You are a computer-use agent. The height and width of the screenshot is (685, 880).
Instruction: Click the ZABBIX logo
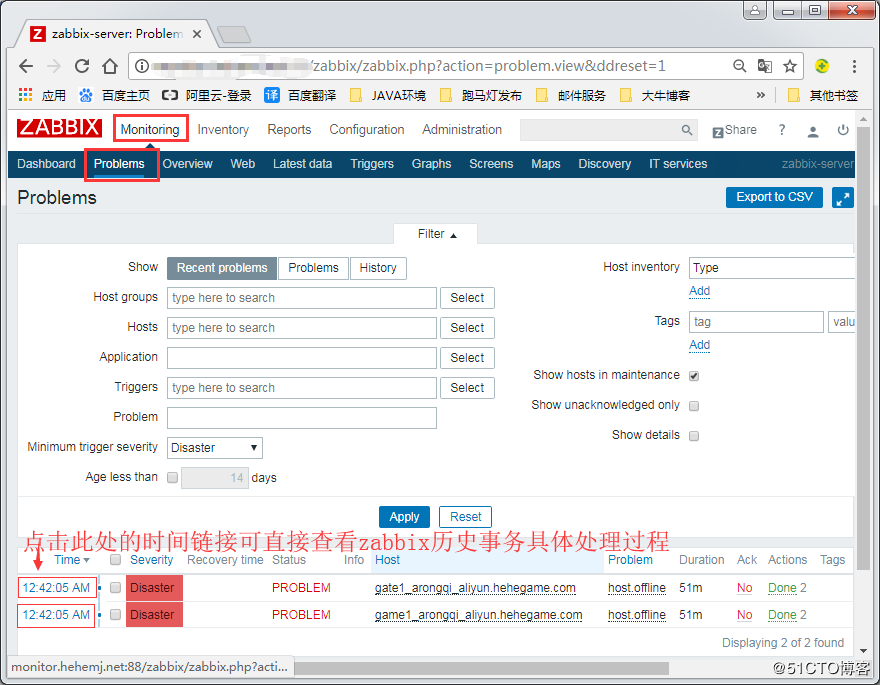[x=59, y=128]
